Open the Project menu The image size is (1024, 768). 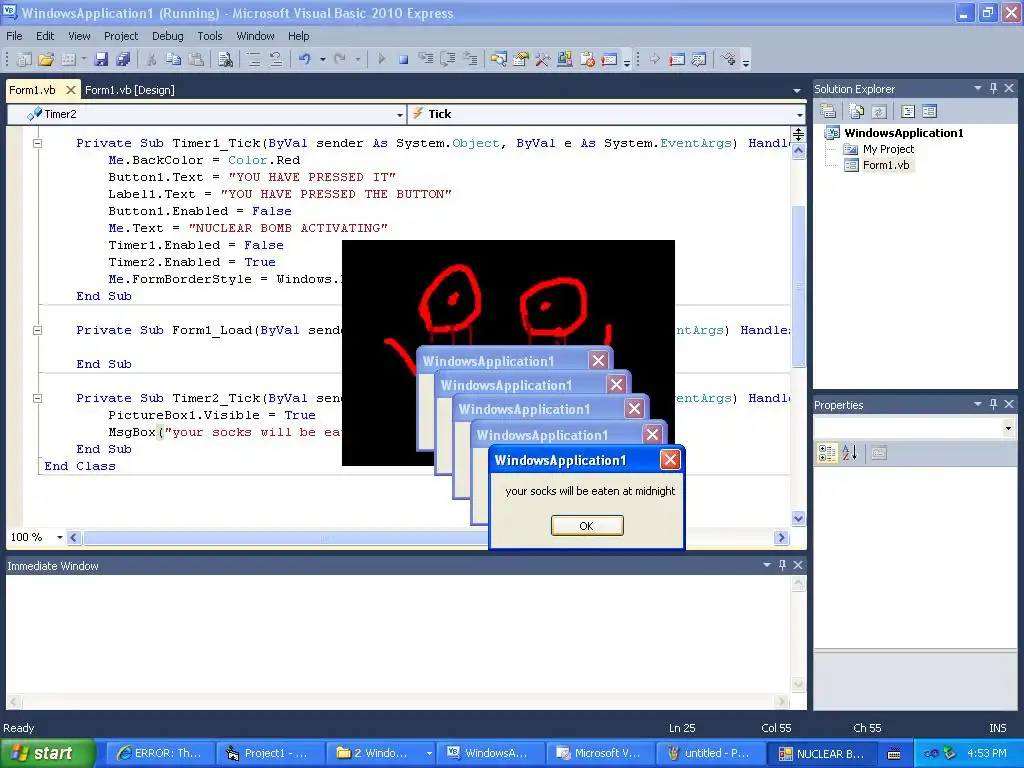[x=121, y=36]
